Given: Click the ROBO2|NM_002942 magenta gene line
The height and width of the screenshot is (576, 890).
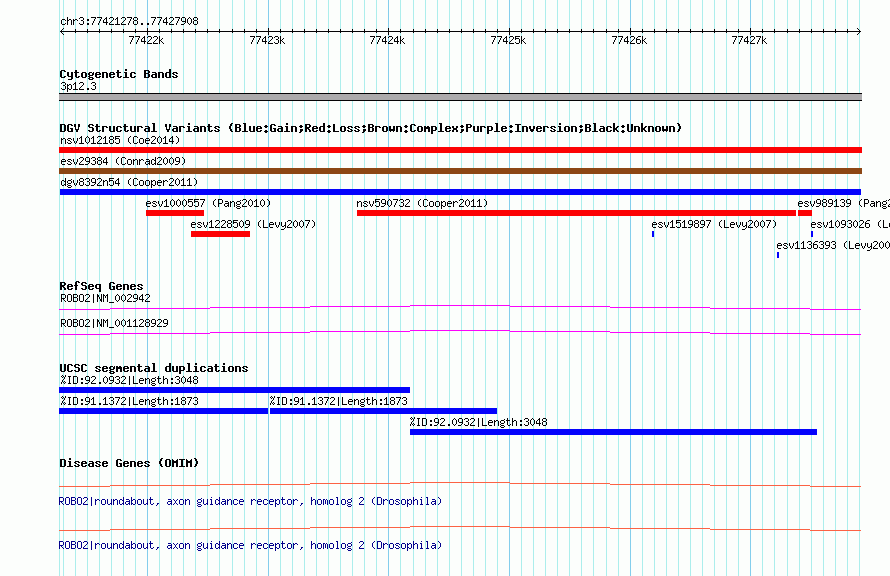Looking at the screenshot, I should 460,308.
